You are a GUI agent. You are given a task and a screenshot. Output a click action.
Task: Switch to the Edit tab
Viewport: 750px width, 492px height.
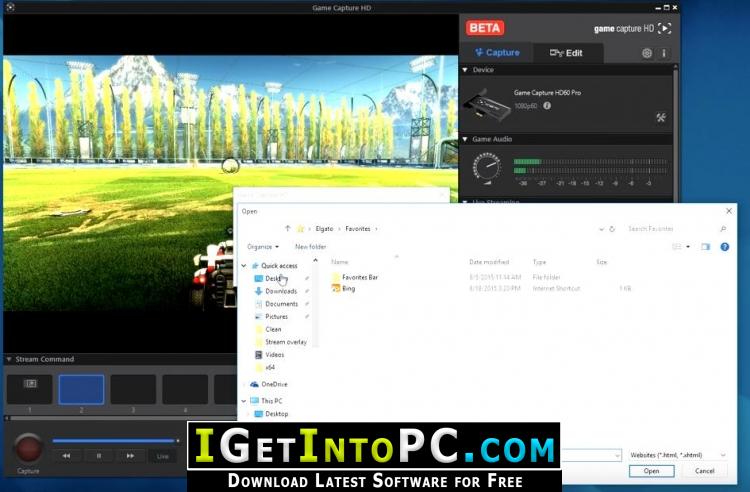click(x=567, y=53)
